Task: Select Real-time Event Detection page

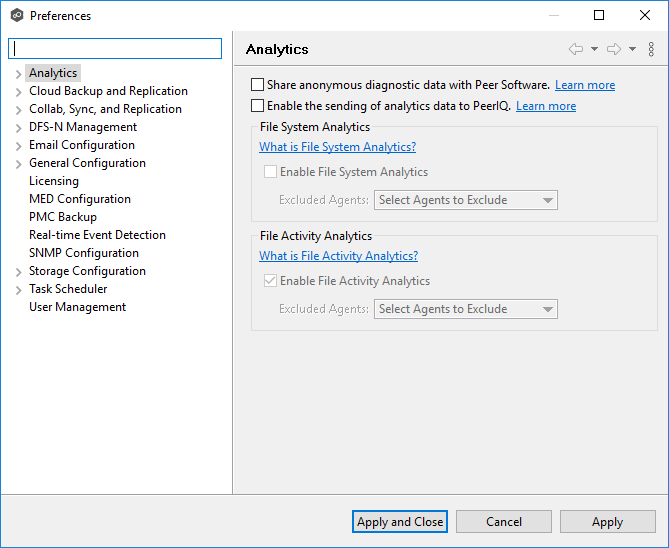Action: (97, 235)
